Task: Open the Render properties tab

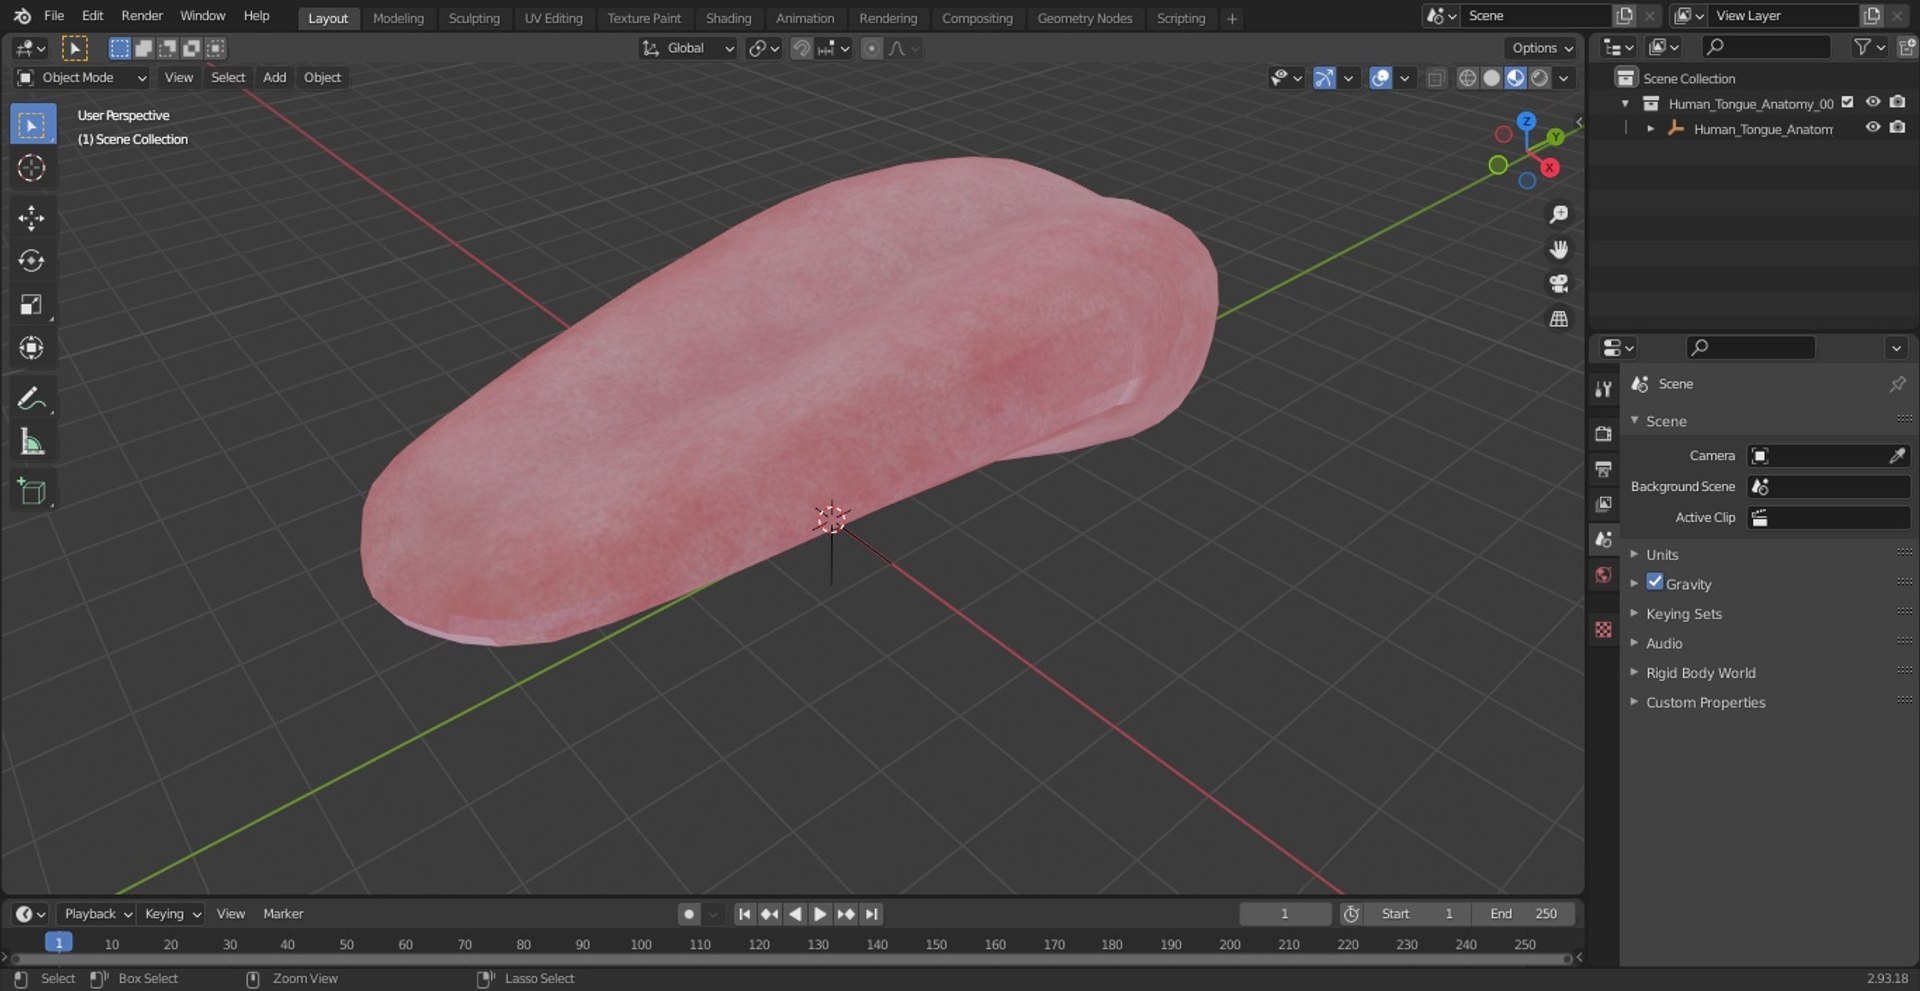Action: point(1603,434)
